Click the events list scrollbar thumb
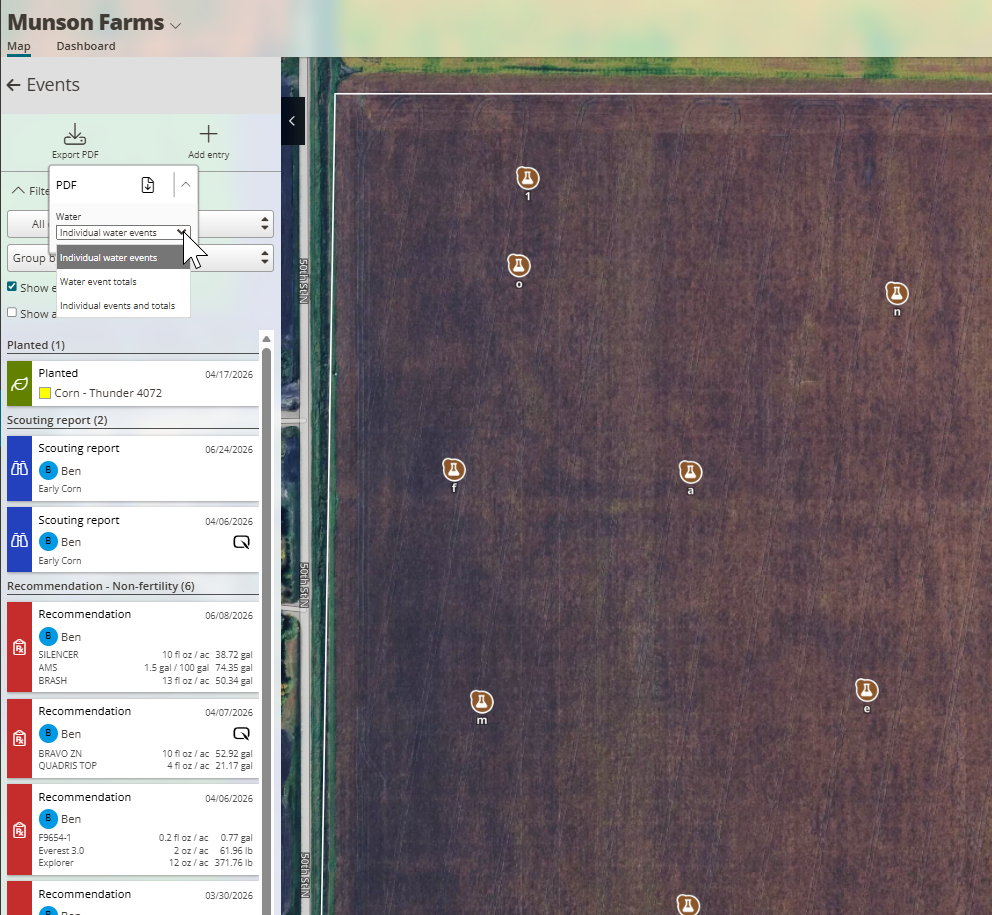This screenshot has width=992, height=915. point(266,631)
